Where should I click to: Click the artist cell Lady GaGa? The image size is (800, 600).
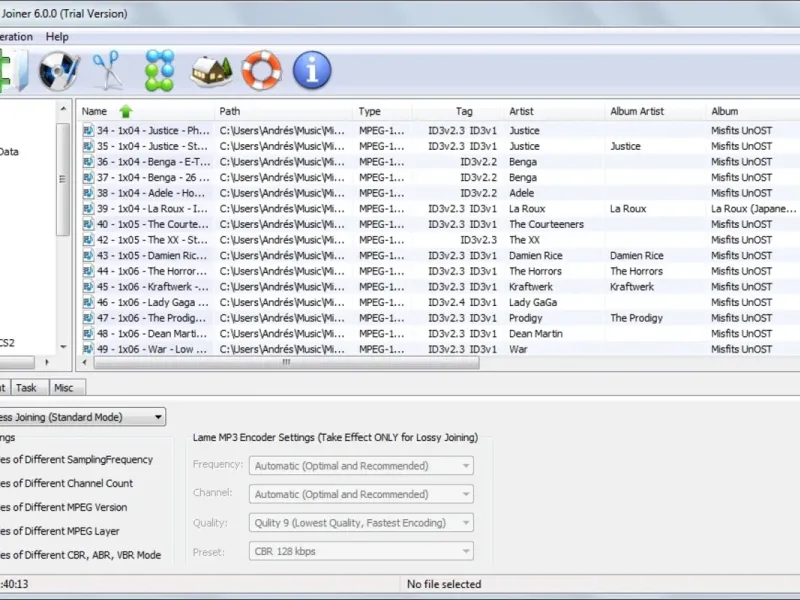[533, 303]
